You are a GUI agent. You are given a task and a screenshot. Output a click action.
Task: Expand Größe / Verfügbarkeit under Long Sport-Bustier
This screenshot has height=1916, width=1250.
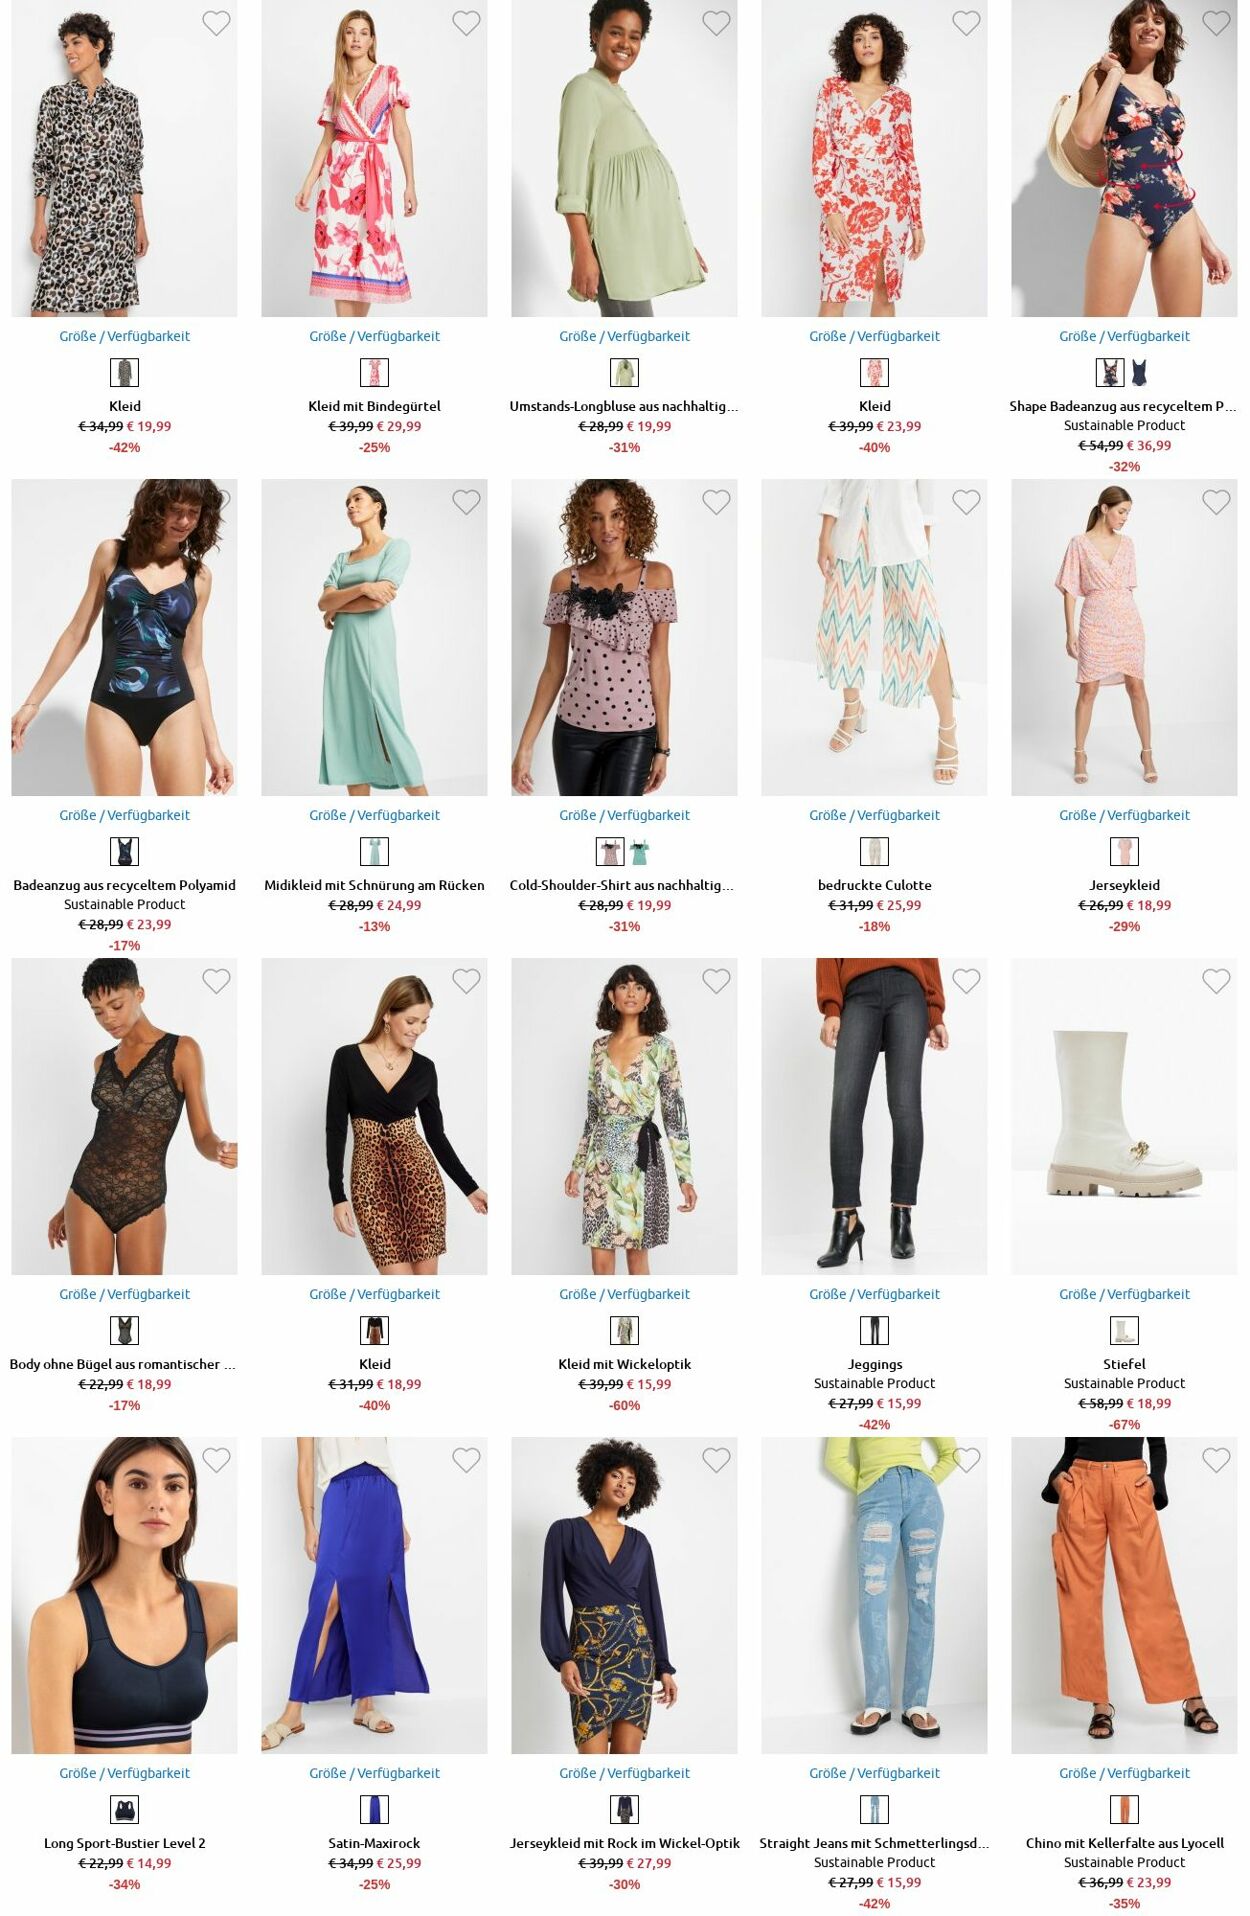point(124,1773)
